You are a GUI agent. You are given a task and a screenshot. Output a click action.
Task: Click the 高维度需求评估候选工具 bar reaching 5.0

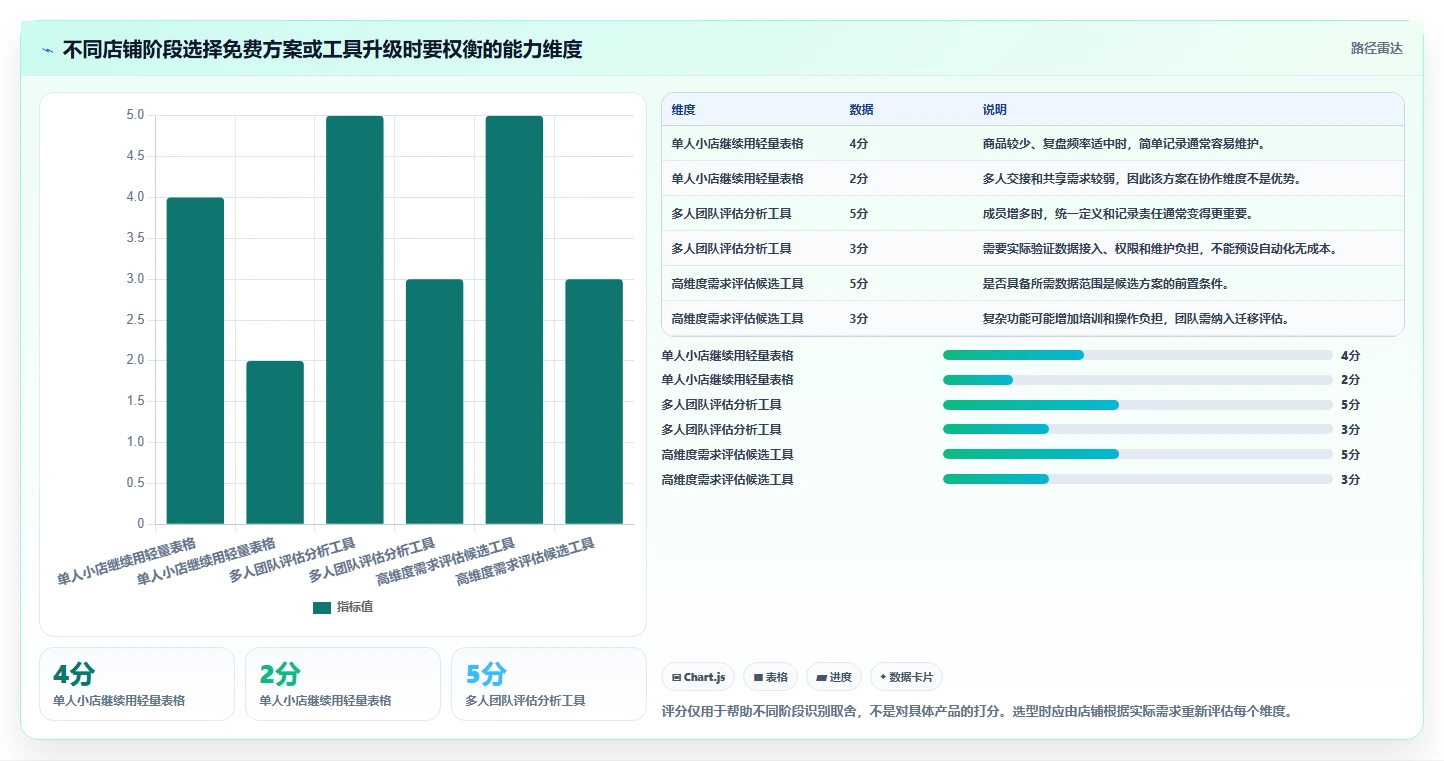coord(514,320)
